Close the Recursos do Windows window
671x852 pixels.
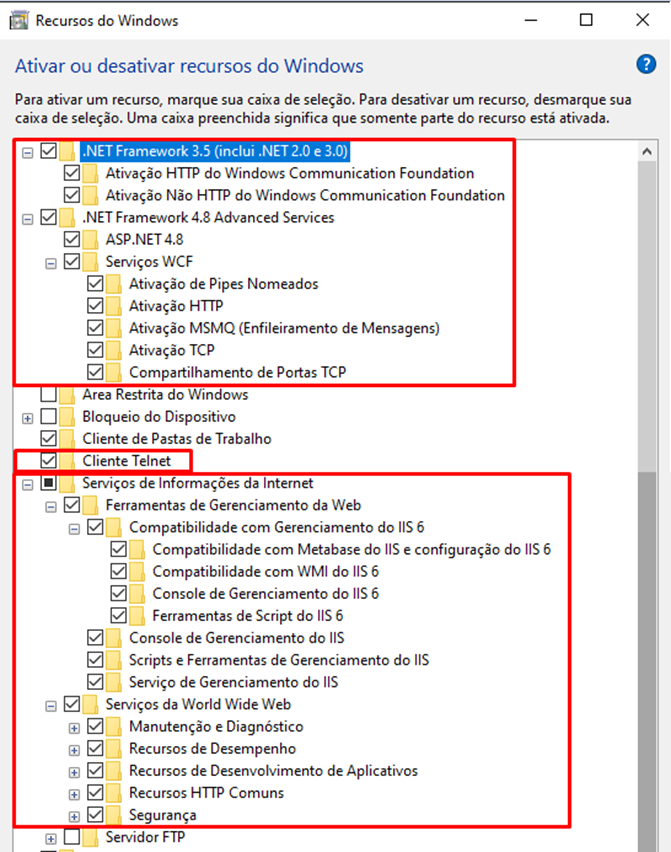pos(642,20)
